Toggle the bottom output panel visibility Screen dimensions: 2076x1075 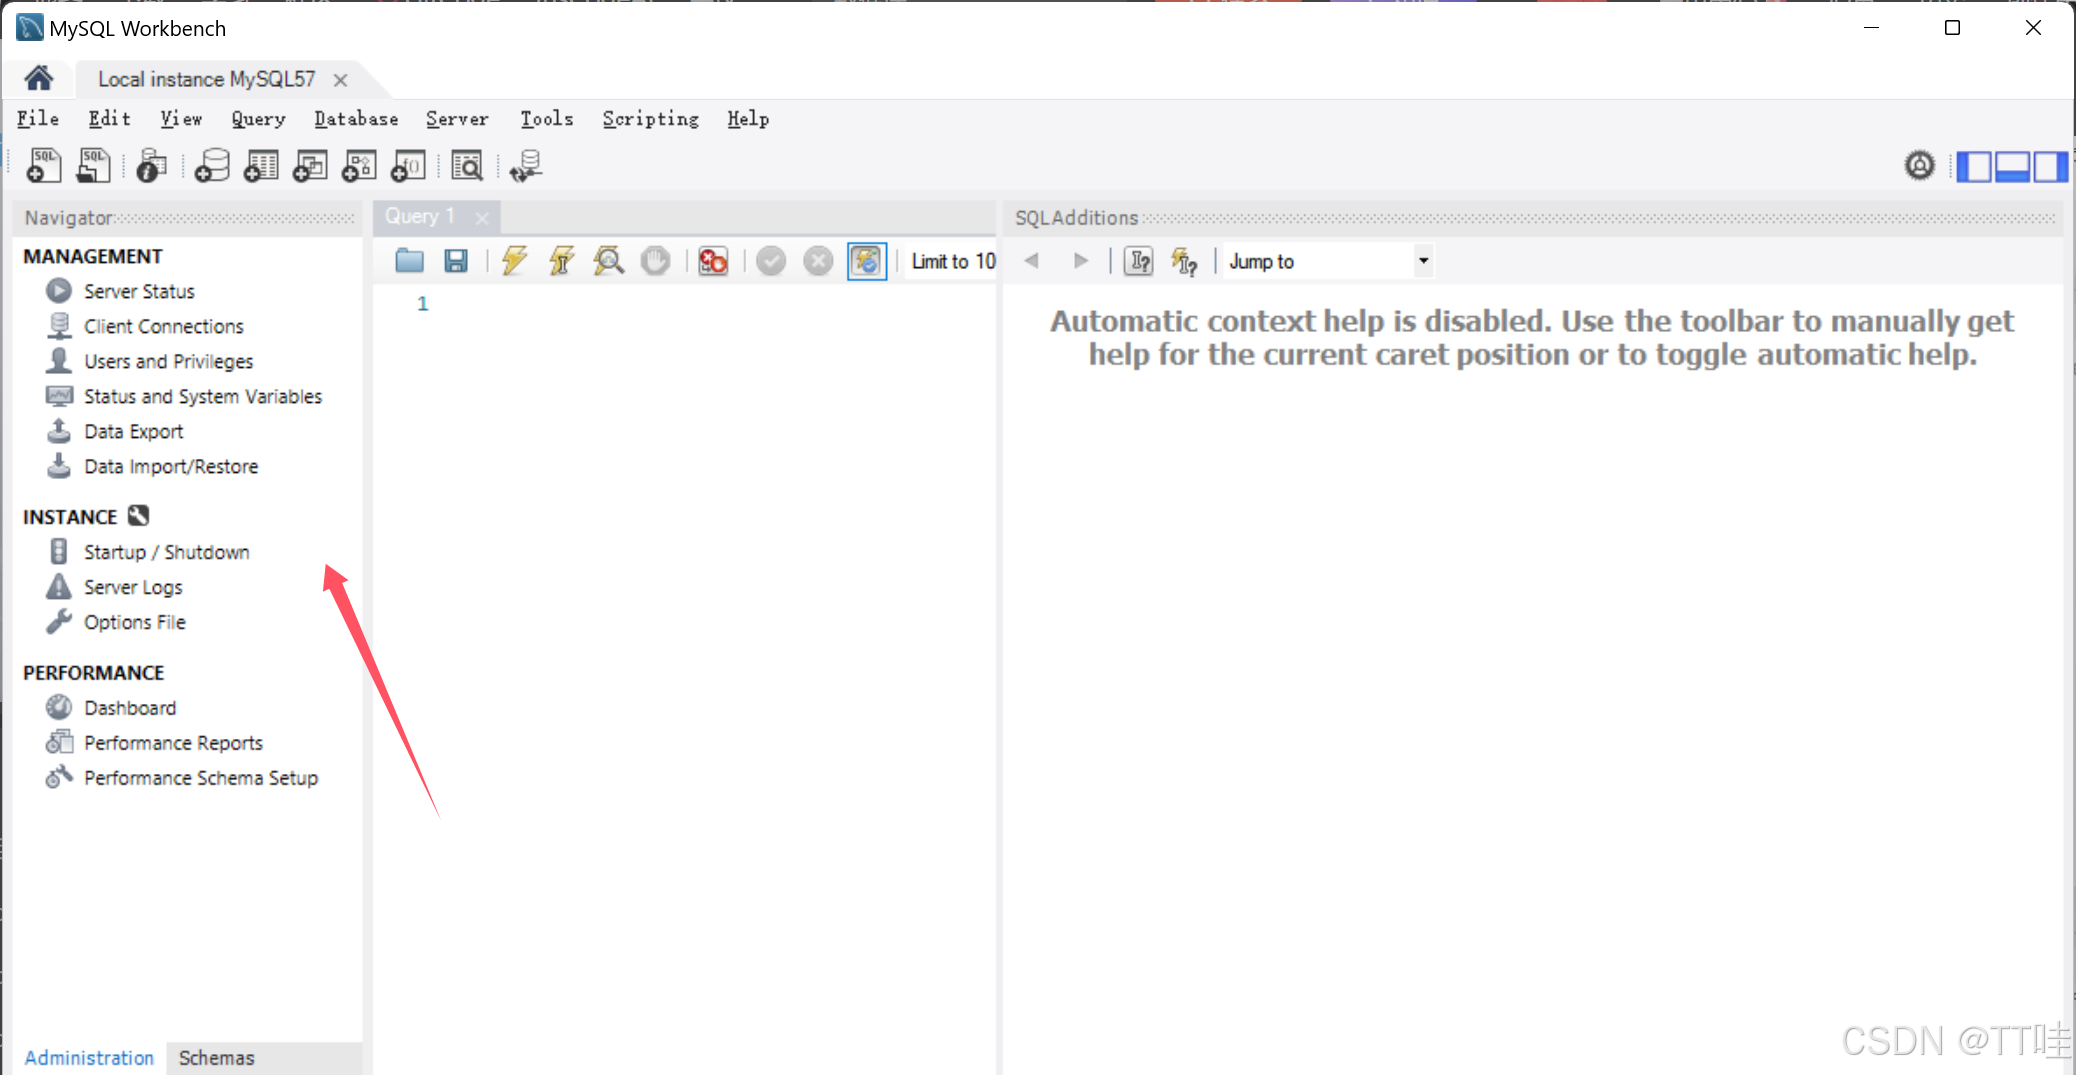coord(2011,166)
